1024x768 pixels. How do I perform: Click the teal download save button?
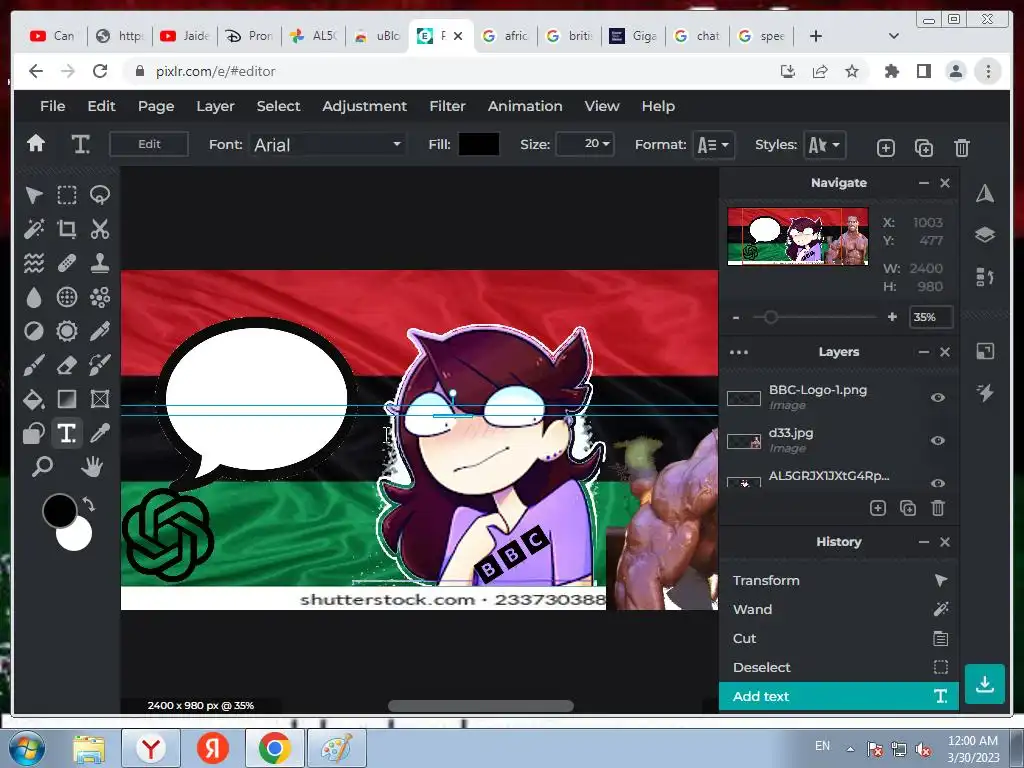984,684
